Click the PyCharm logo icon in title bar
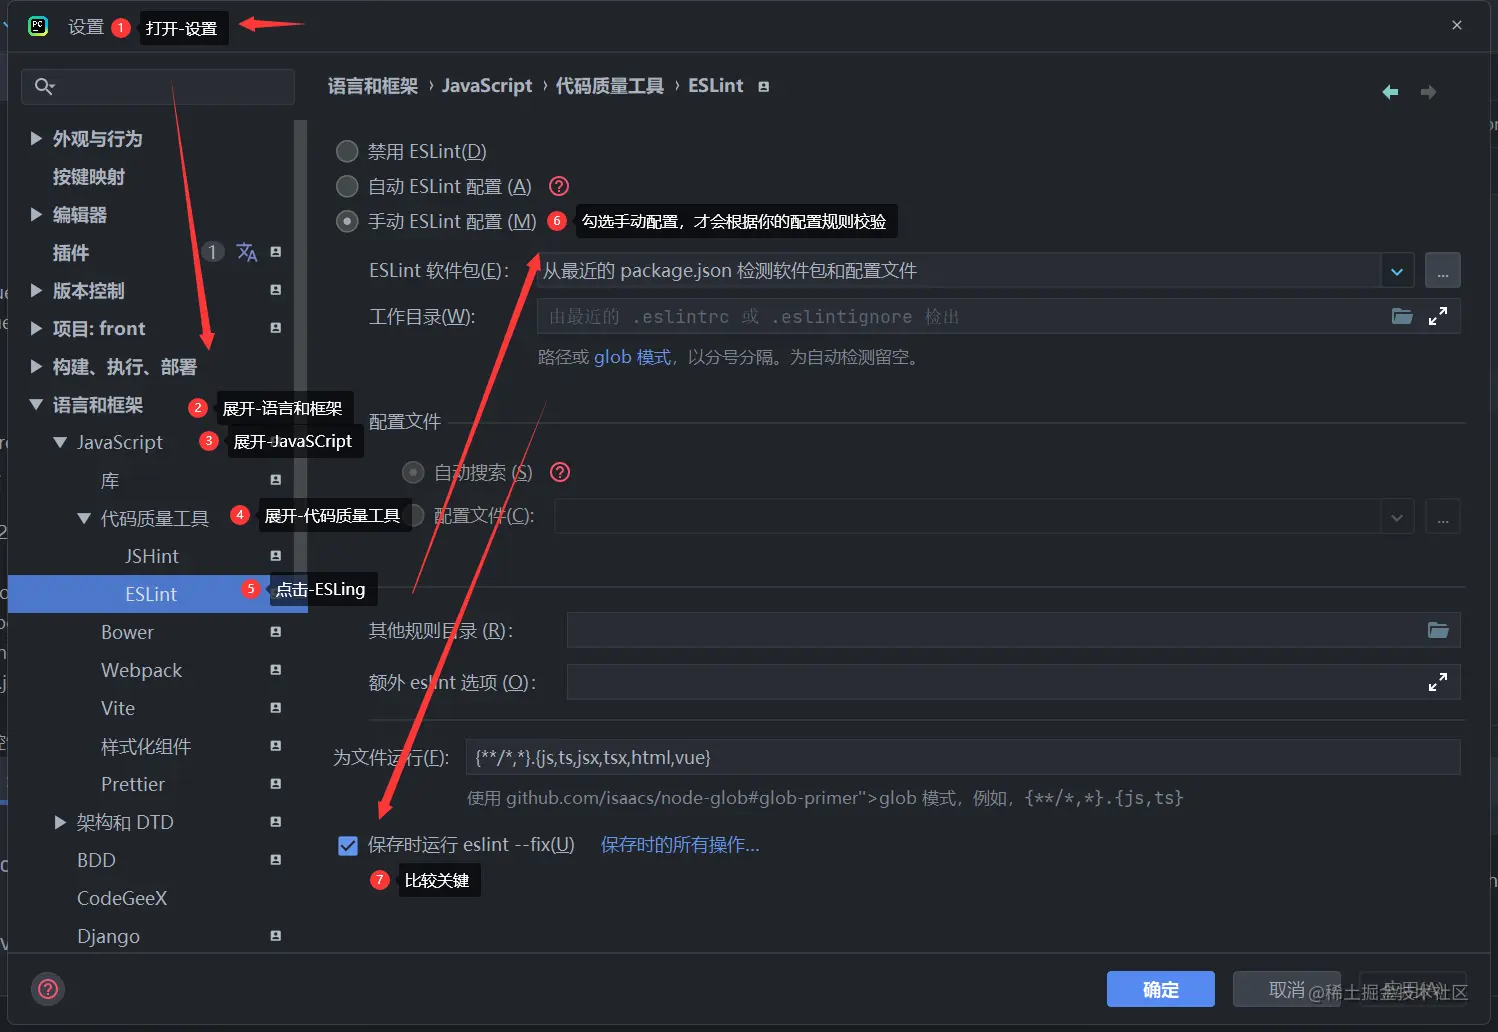 point(38,26)
